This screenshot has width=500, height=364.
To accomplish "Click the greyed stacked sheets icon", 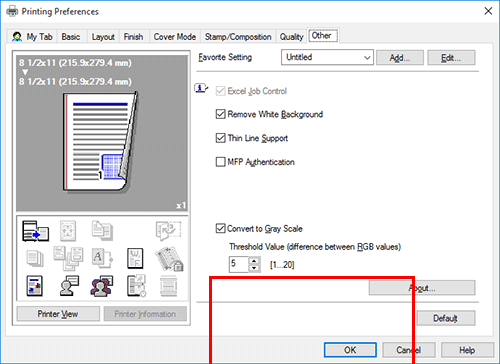I will [x=35, y=258].
